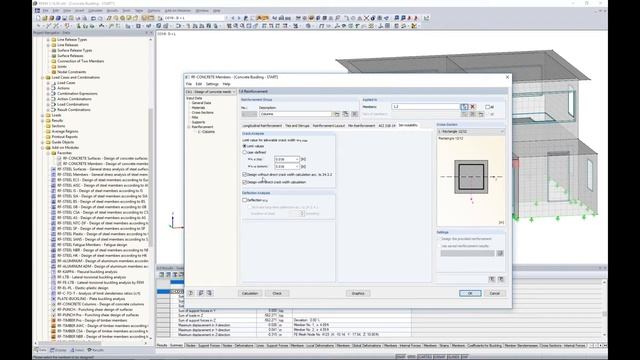Open the Rectangle 12/12 cross-section dropdown
The image size is (640, 360).
tap(471, 131)
